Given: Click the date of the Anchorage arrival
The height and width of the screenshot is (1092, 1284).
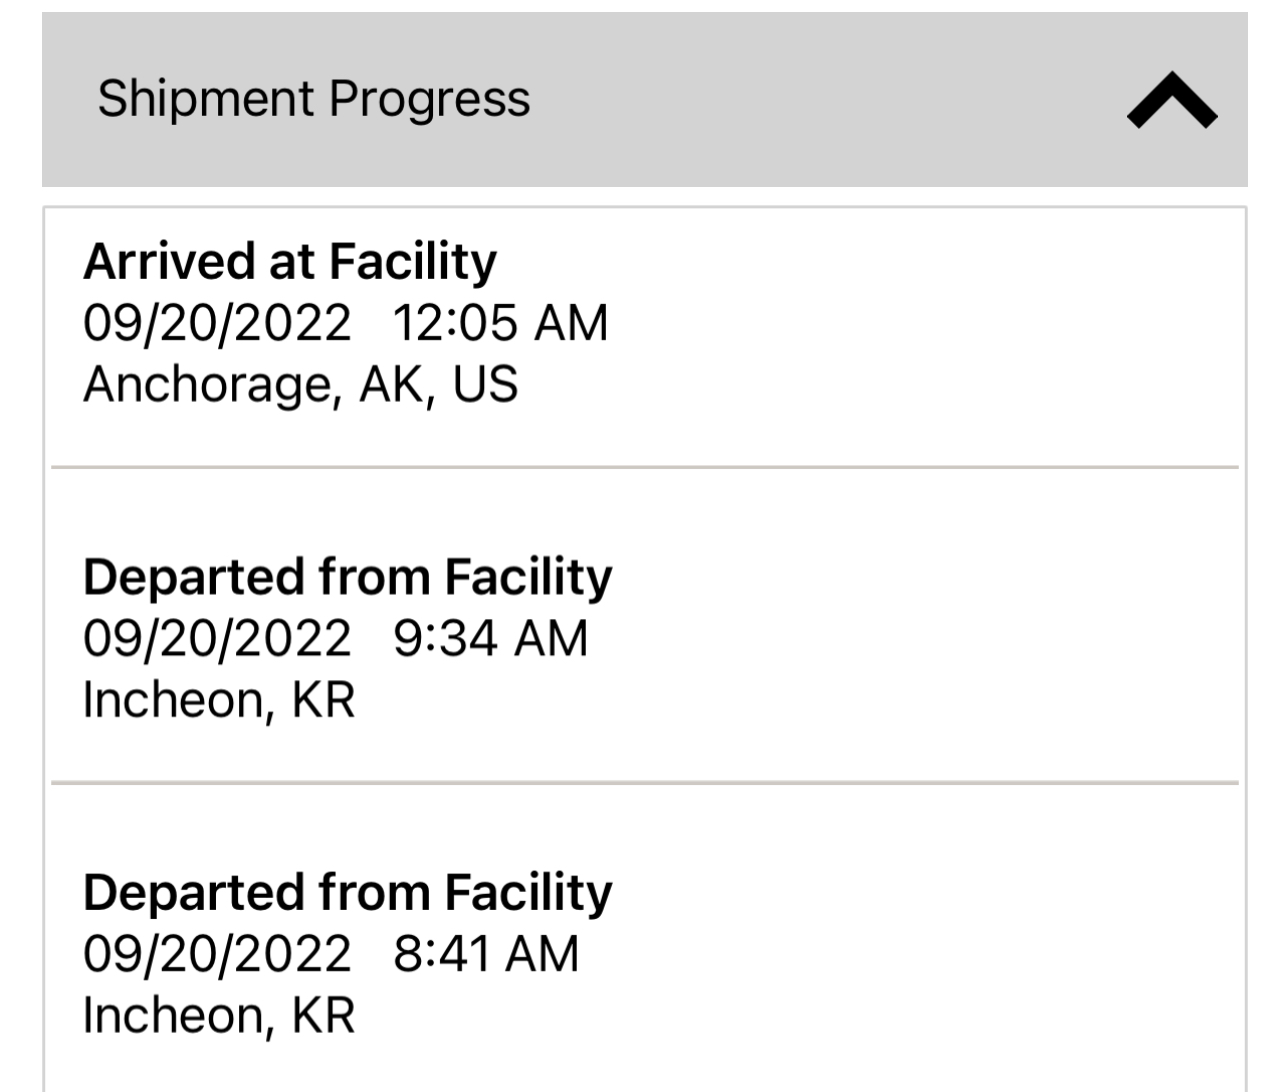Looking at the screenshot, I should point(217,324).
